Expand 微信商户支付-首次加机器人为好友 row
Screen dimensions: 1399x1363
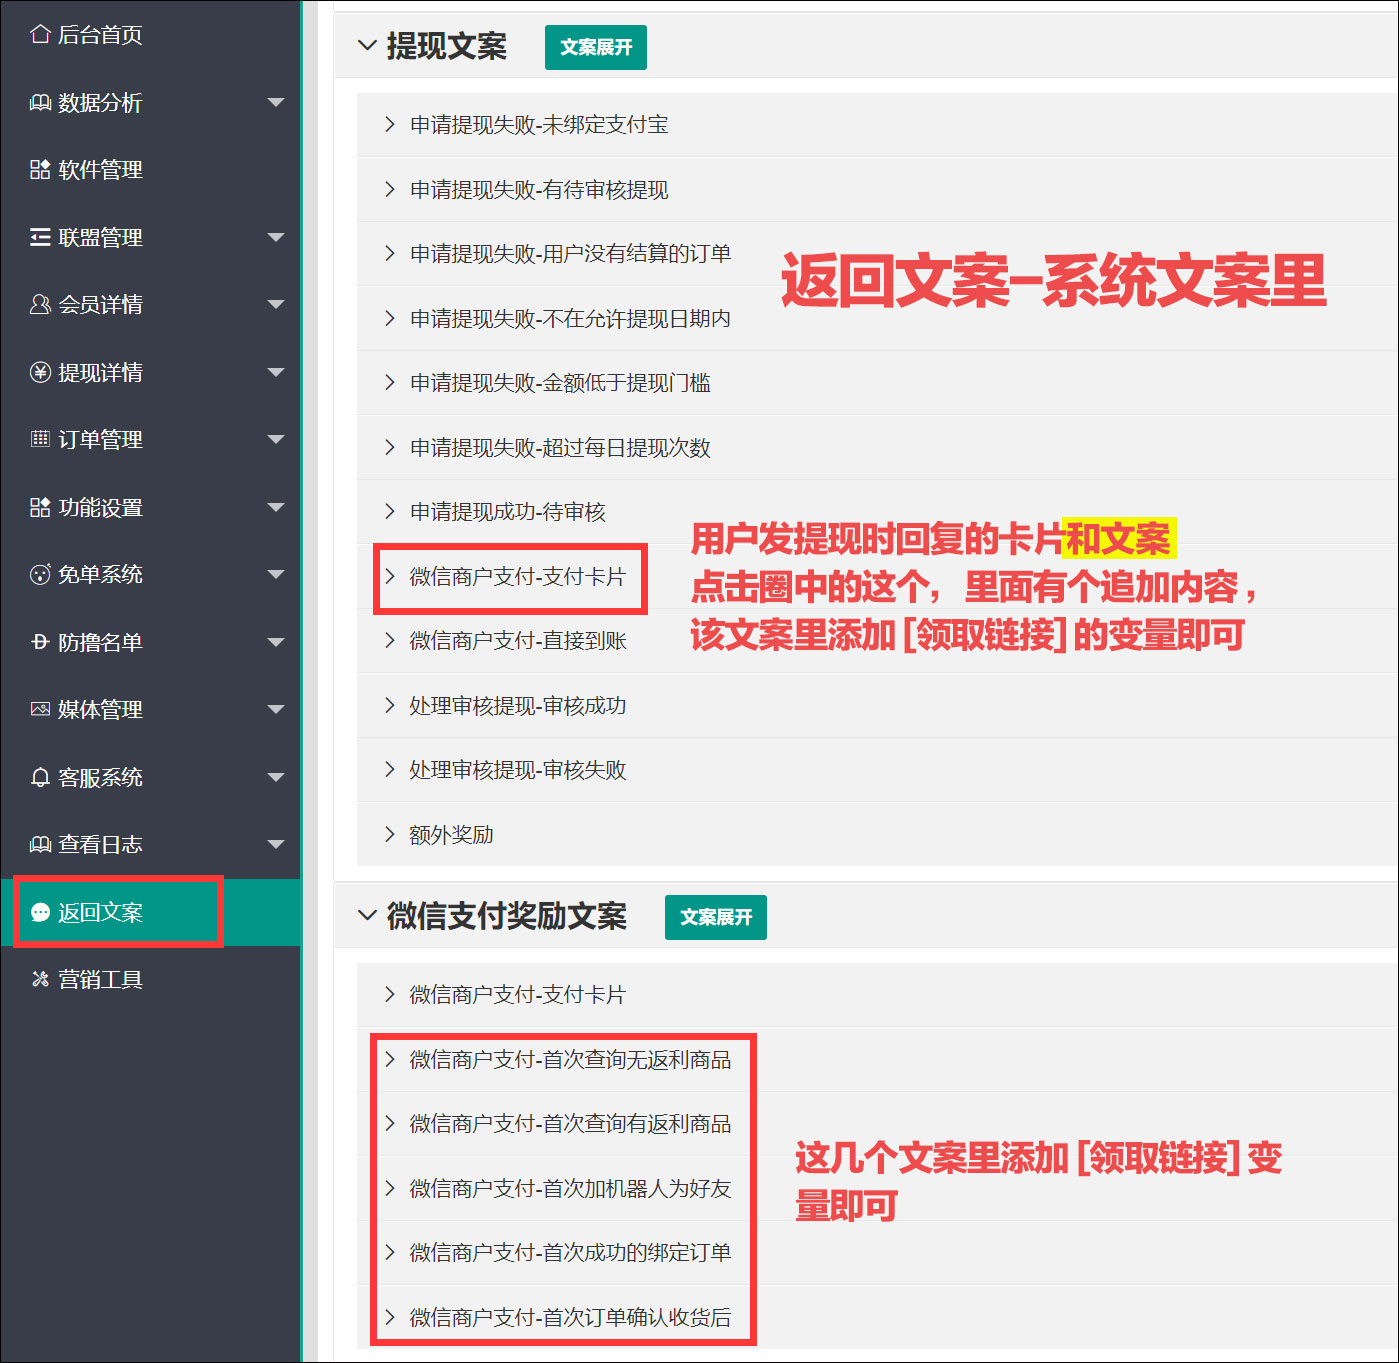click(877, 1189)
